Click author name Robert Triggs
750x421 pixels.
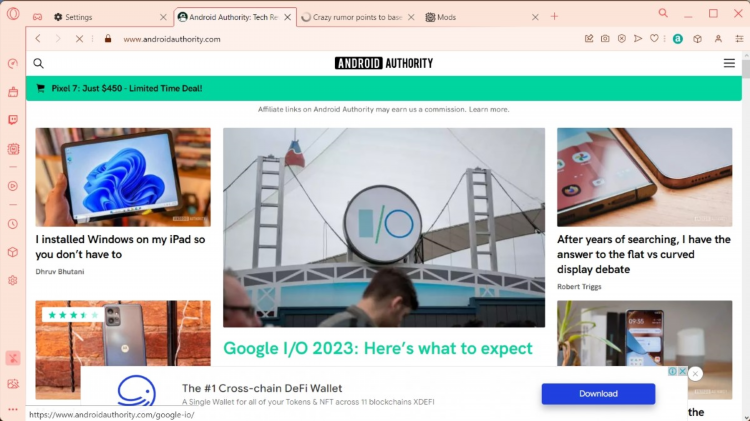coord(579,287)
